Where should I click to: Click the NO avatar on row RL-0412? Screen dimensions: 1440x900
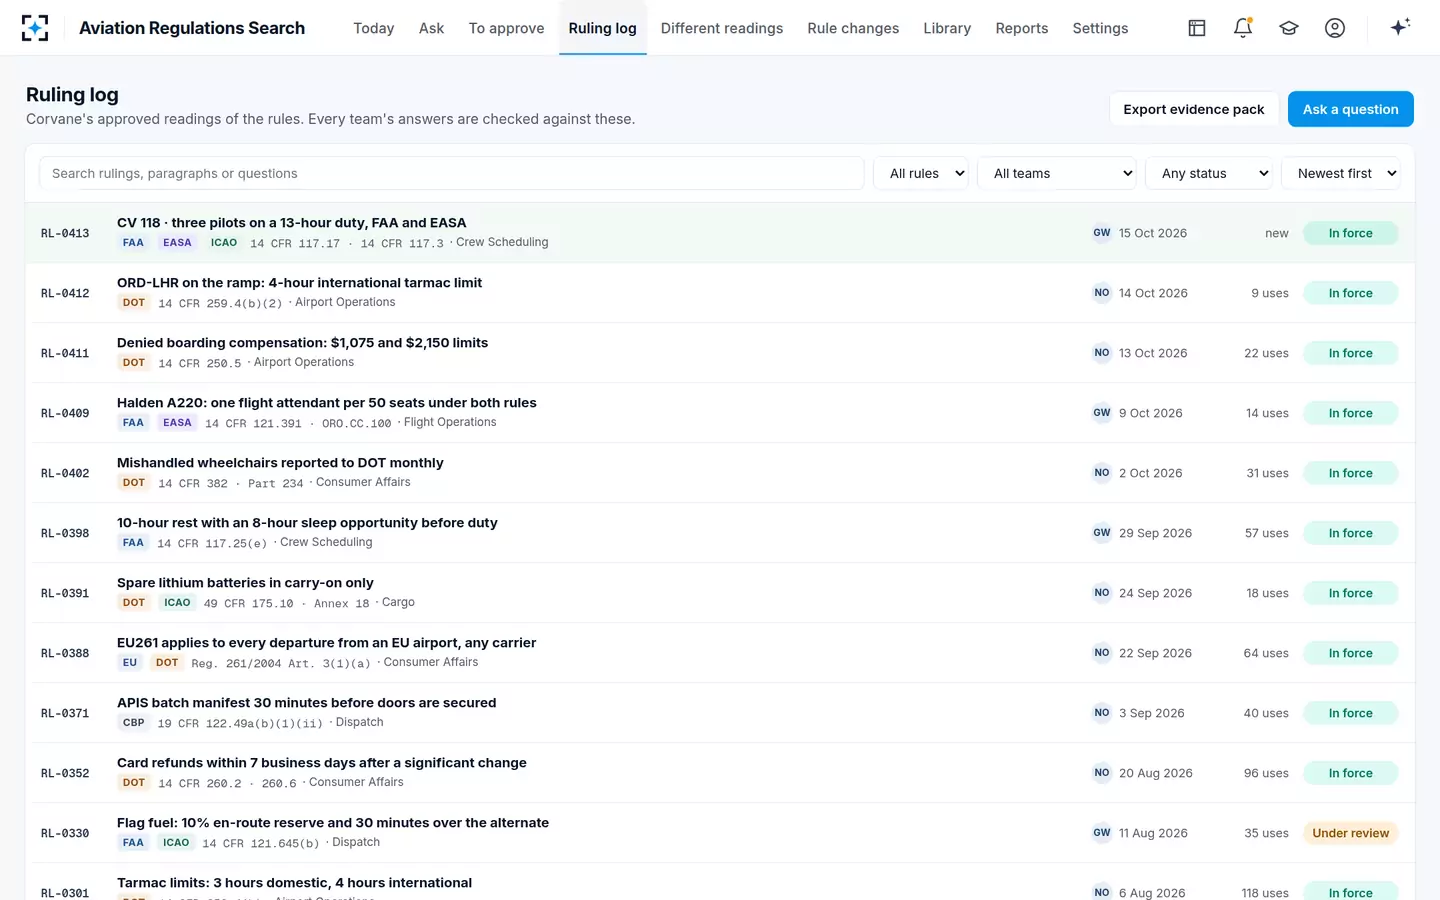pyautogui.click(x=1102, y=293)
